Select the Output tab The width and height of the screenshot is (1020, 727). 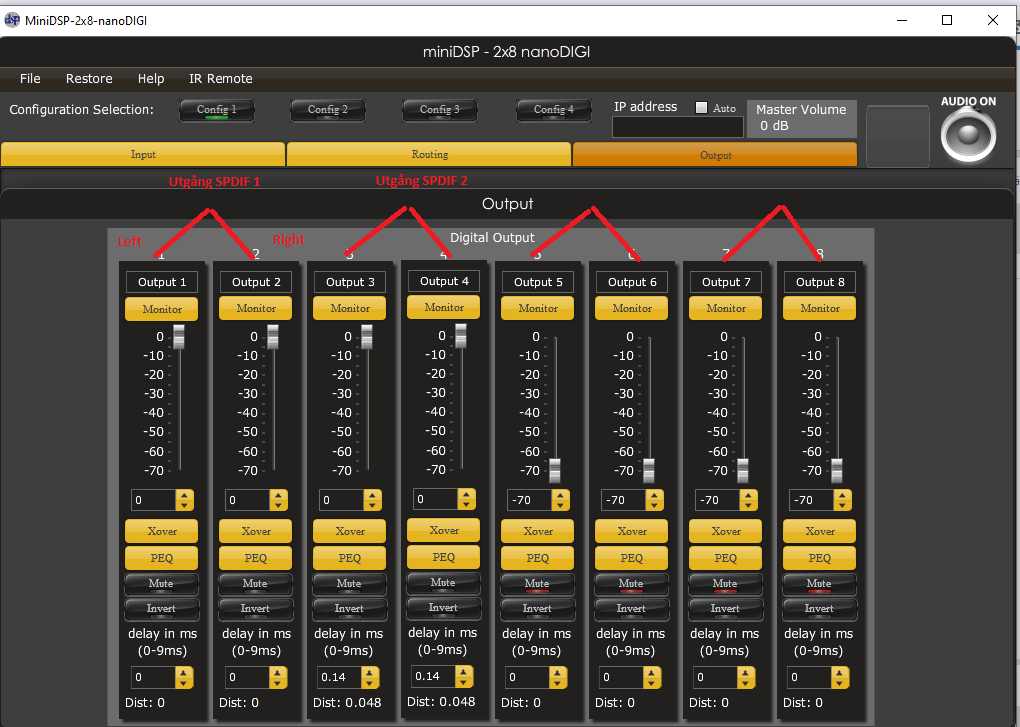click(715, 155)
